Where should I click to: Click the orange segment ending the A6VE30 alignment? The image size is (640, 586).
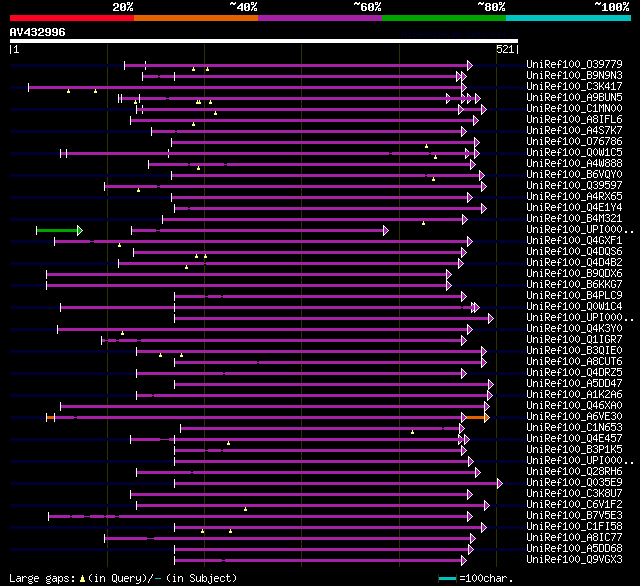(x=477, y=417)
